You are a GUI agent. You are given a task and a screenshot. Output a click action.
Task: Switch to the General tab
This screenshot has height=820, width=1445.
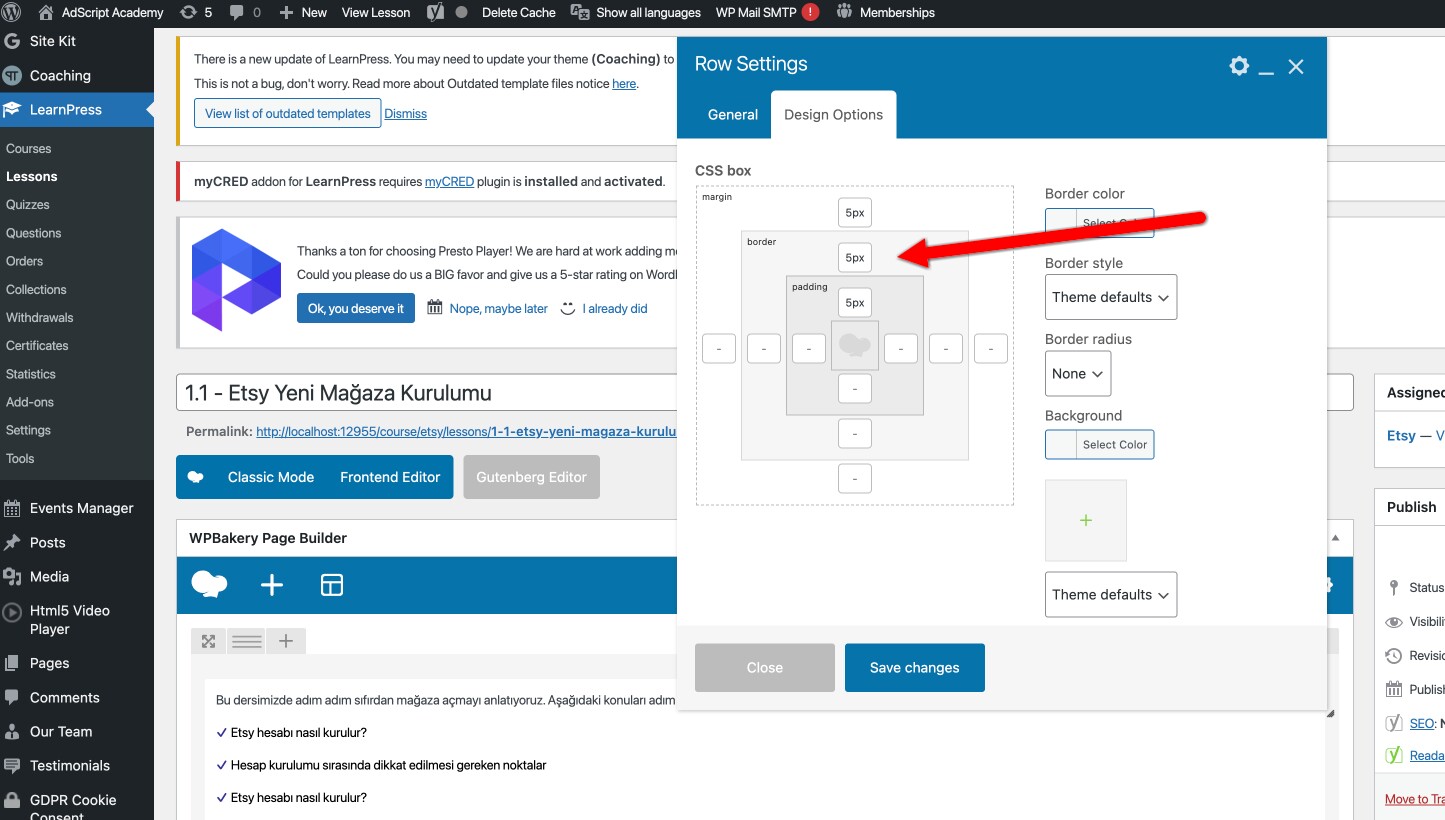coord(732,114)
